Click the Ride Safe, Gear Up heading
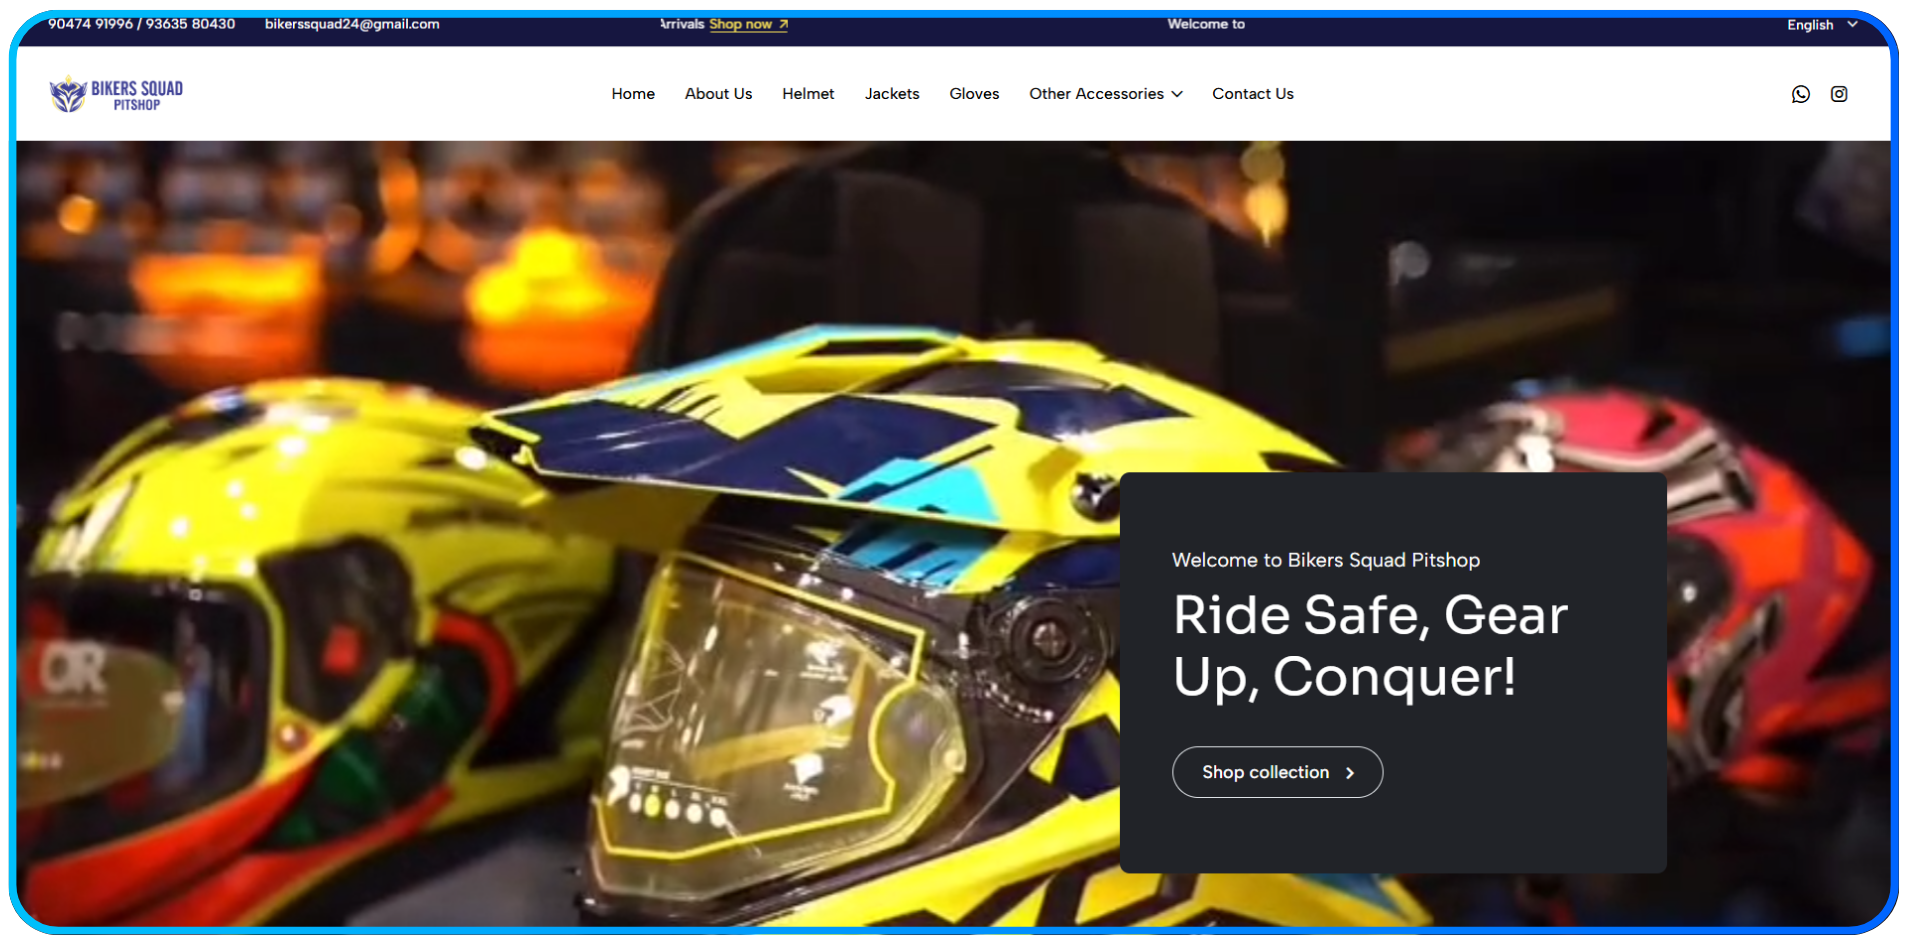The width and height of the screenshot is (1908, 943). click(x=1369, y=645)
